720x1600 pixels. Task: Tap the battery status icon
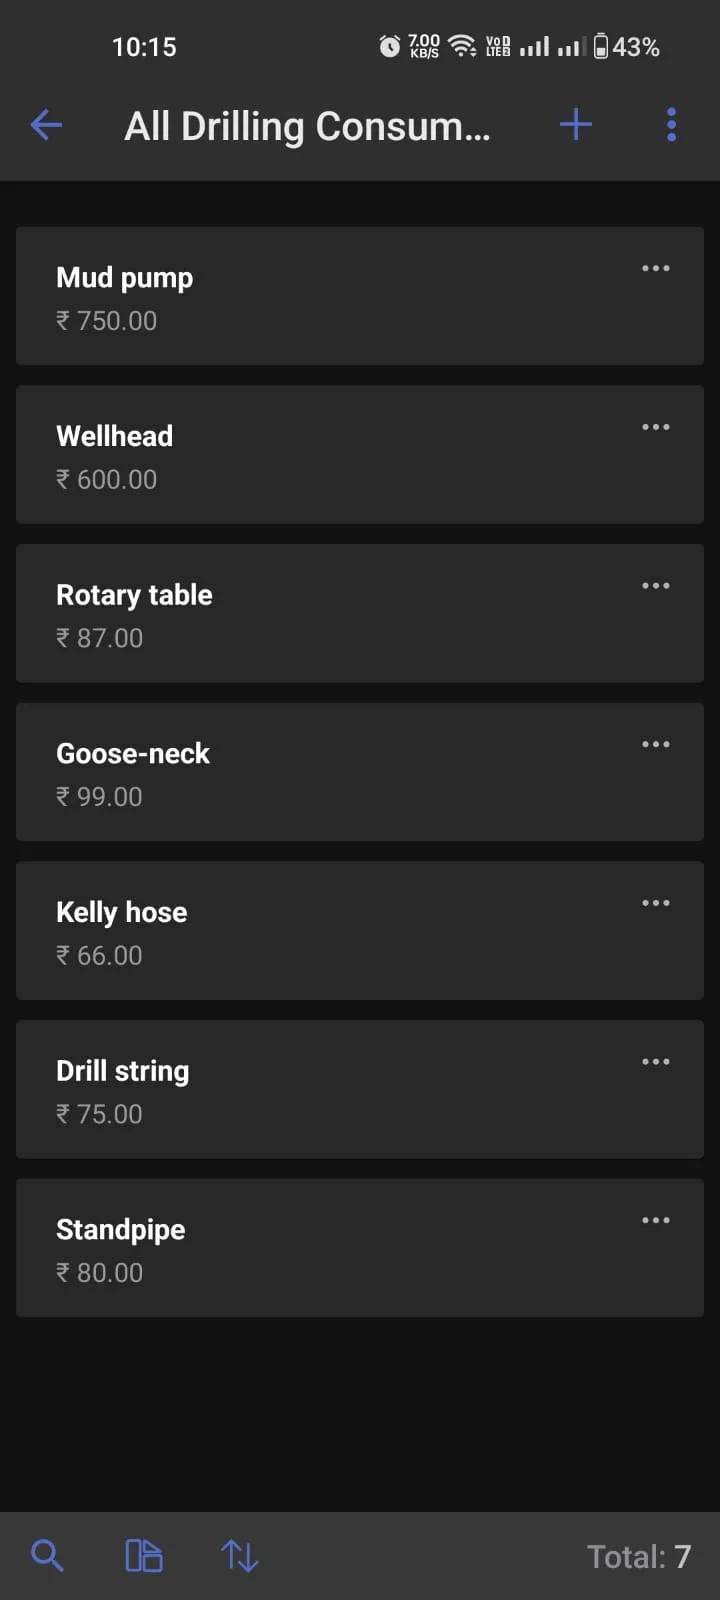click(x=601, y=46)
